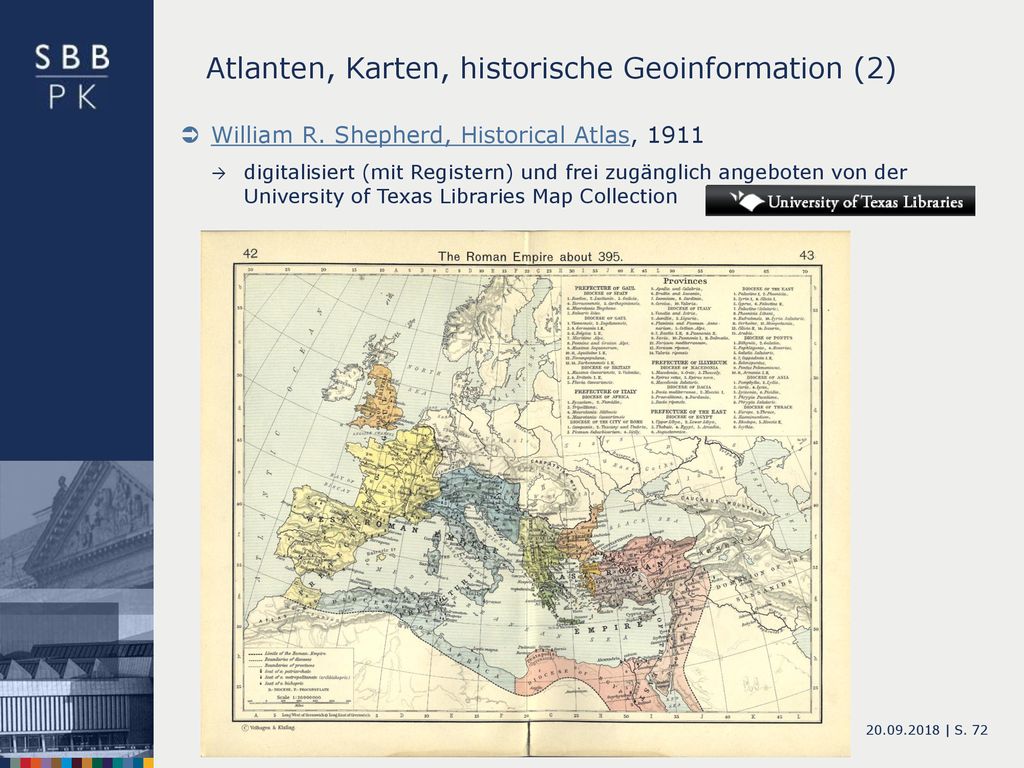Select the slide title 'Atlanten, Karten, historische Geoinformation (2)'

551,68
